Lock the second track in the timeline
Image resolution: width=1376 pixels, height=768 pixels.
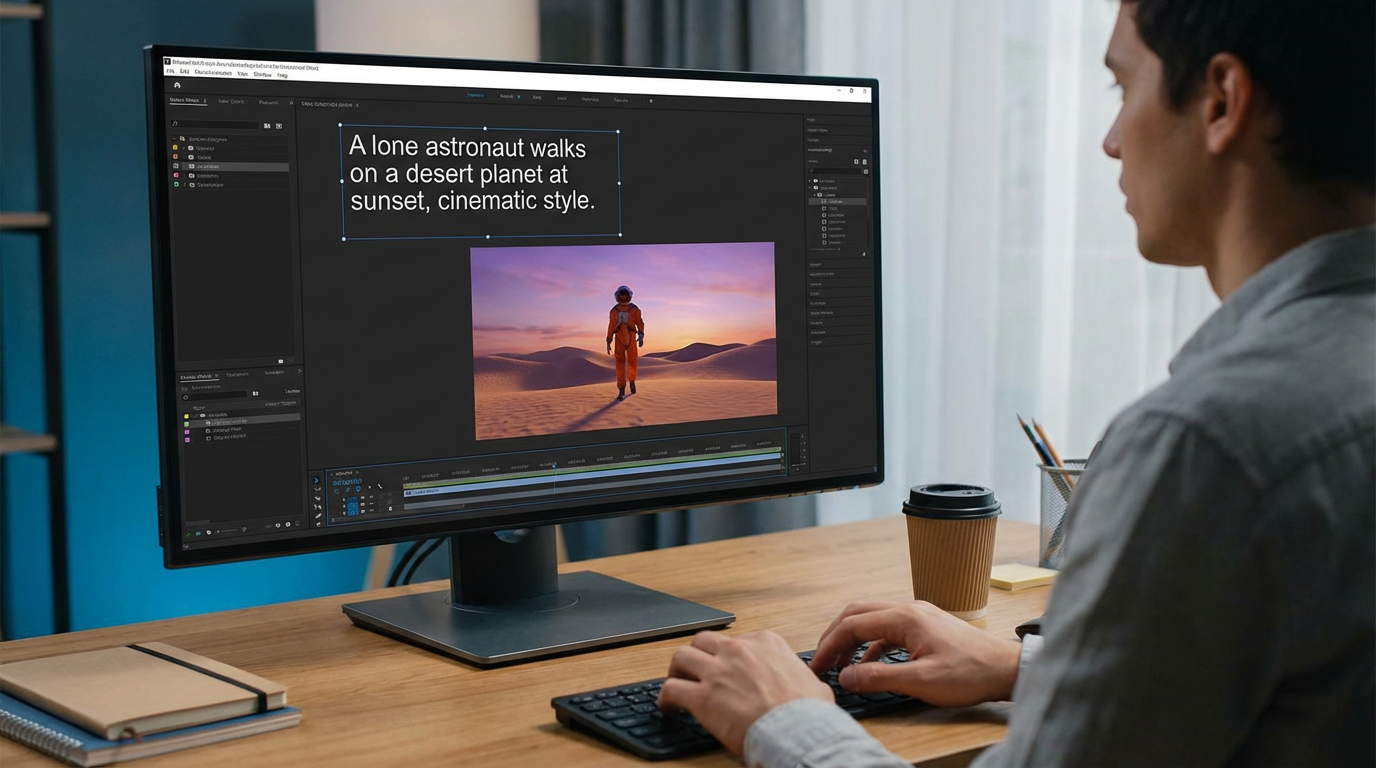tap(362, 505)
